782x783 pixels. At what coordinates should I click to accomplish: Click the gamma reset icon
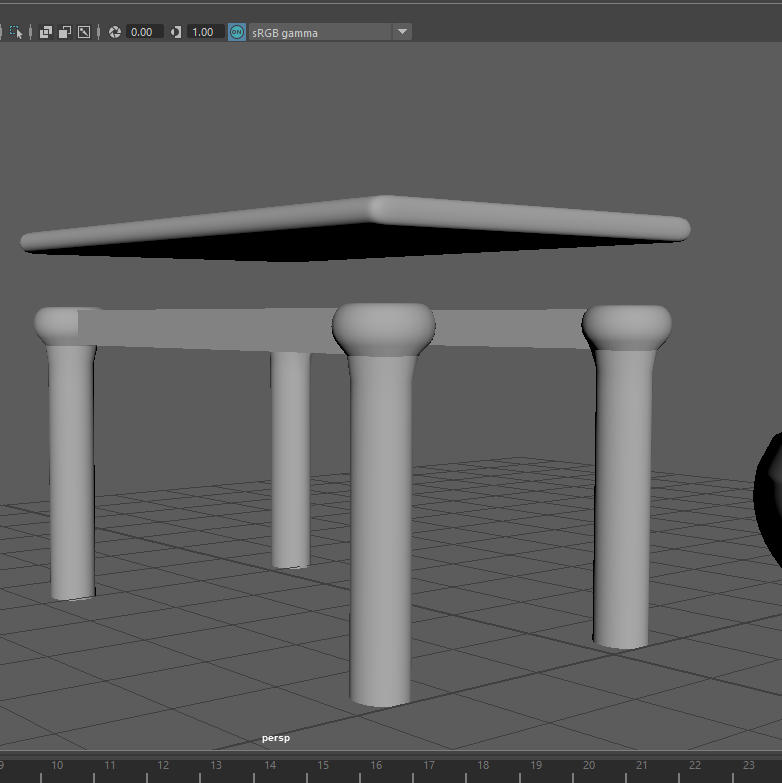pos(176,32)
